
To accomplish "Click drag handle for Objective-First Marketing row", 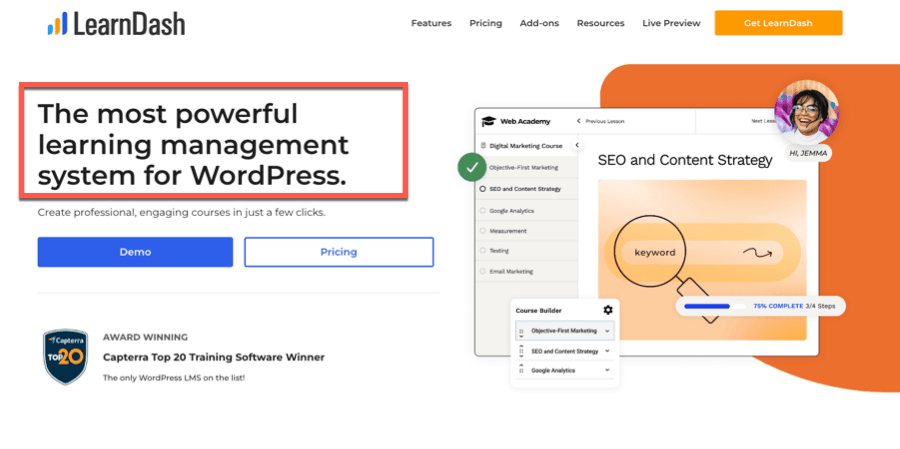I will pyautogui.click(x=521, y=332).
